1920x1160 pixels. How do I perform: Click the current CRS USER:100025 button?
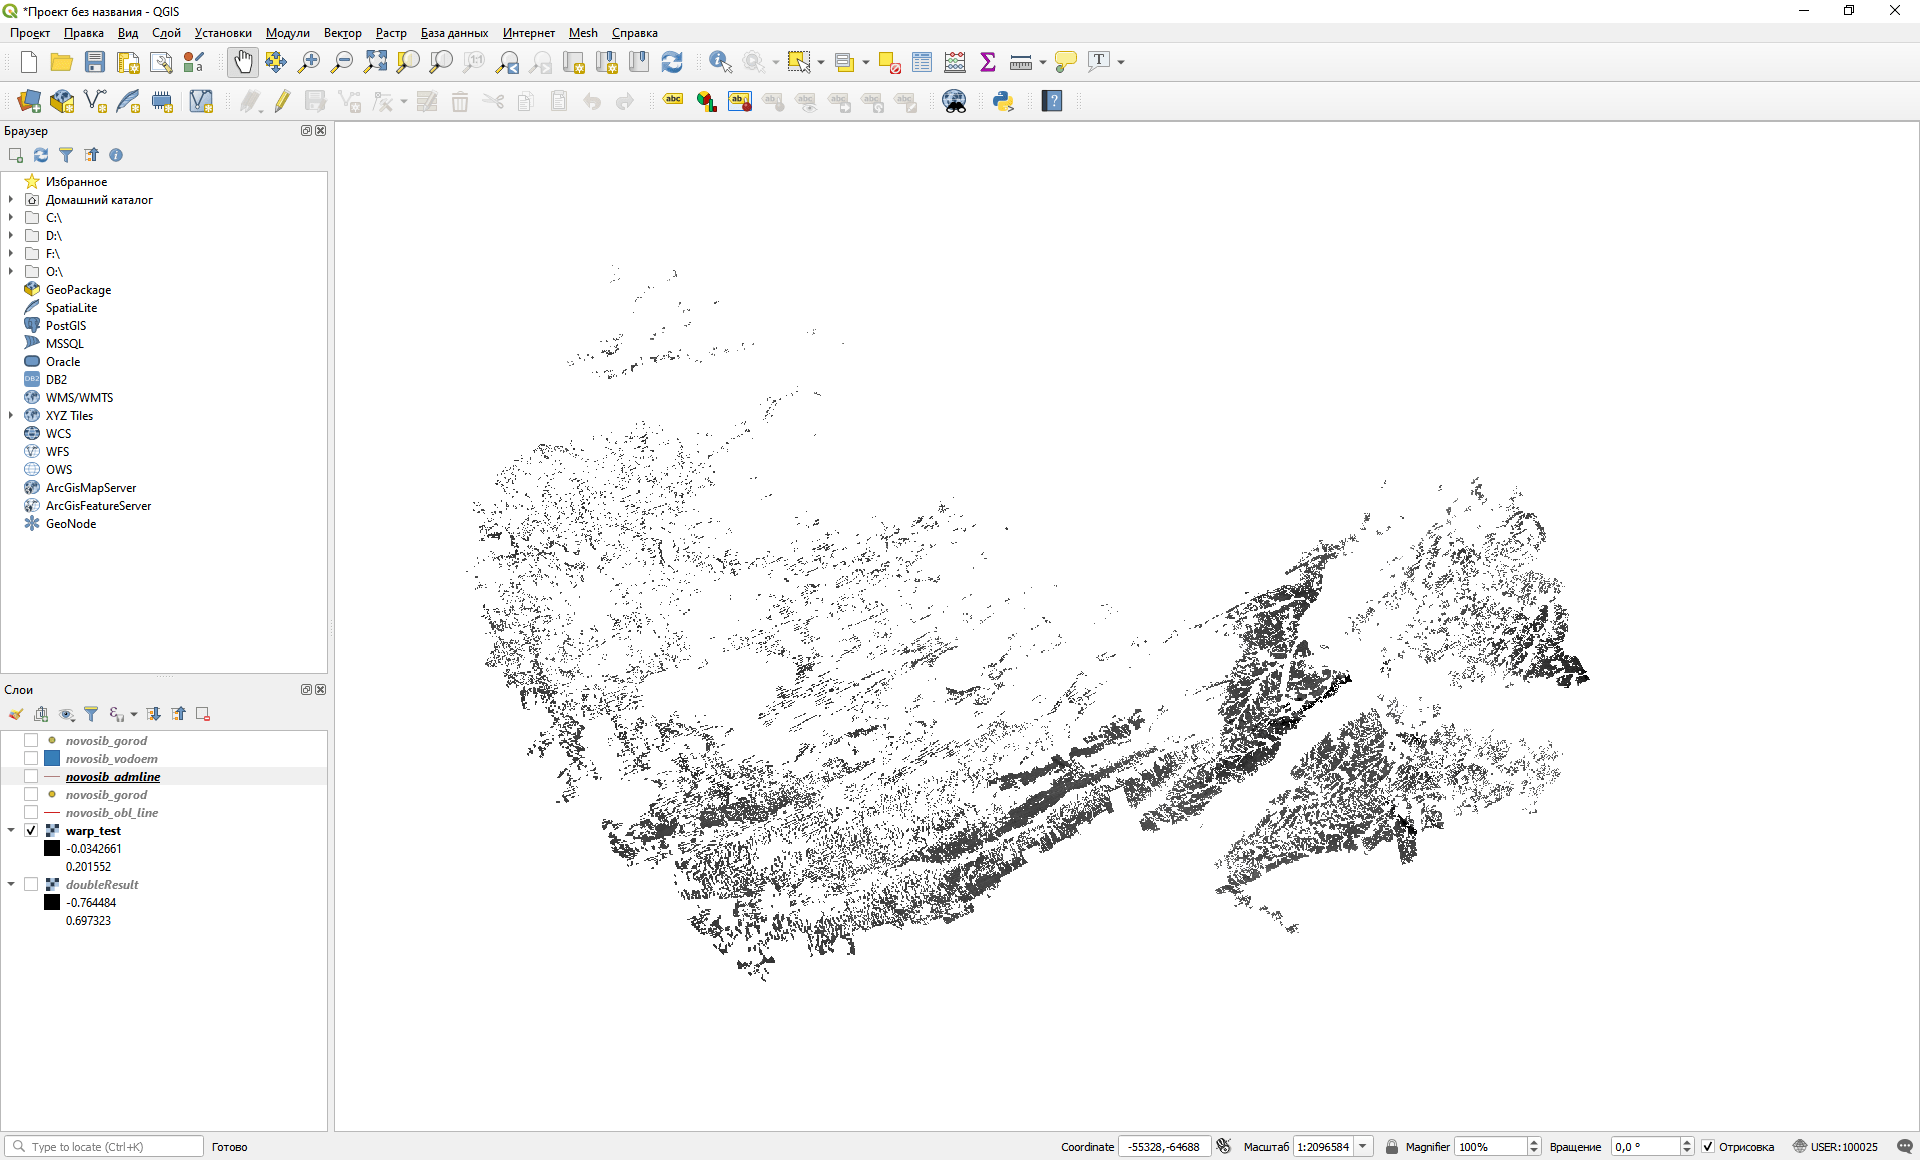point(1836,1147)
